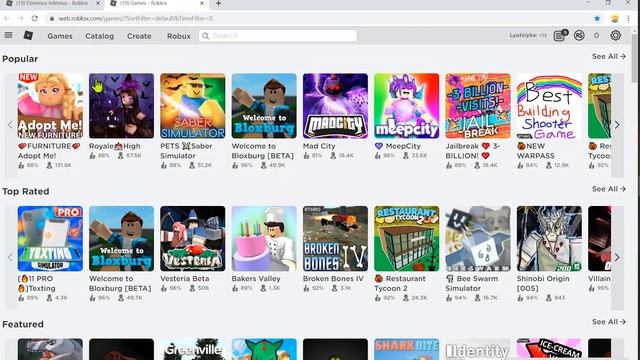See All Popular games
This screenshot has width=640, height=360.
click(609, 56)
